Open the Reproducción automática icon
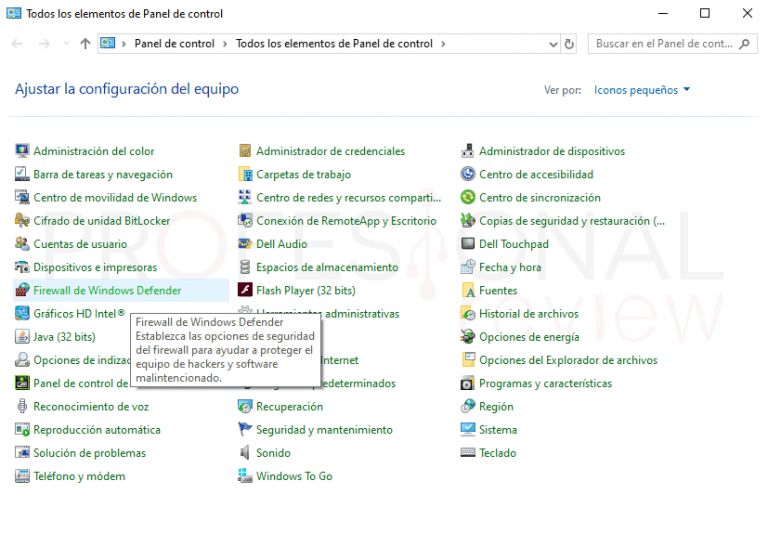Screen dimensions: 768x533 (22, 430)
